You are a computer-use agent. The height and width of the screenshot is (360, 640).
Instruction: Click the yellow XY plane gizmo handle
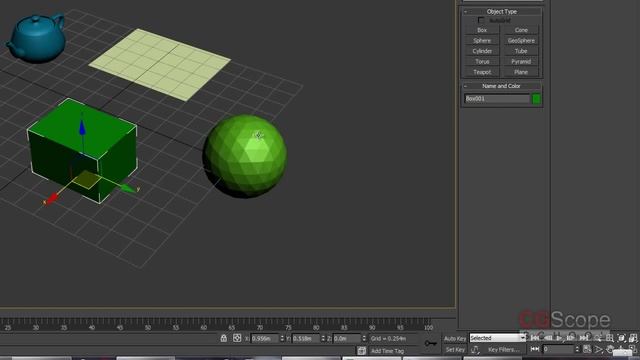coord(87,180)
